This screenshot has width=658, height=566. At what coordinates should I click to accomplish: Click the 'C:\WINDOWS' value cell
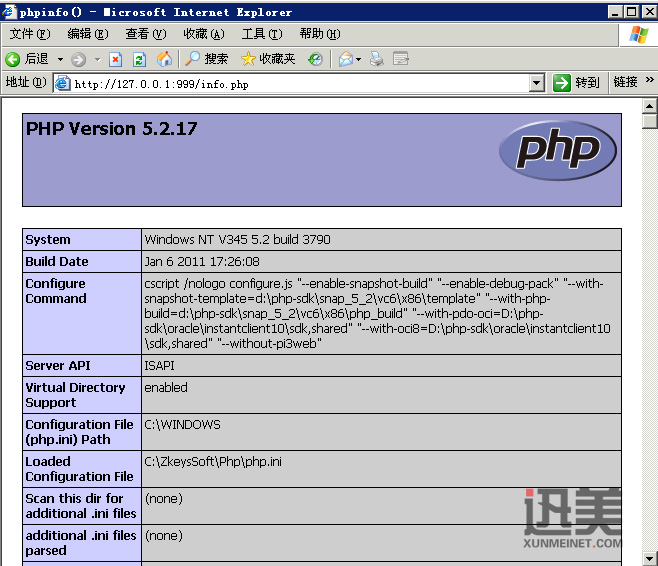tap(381, 432)
